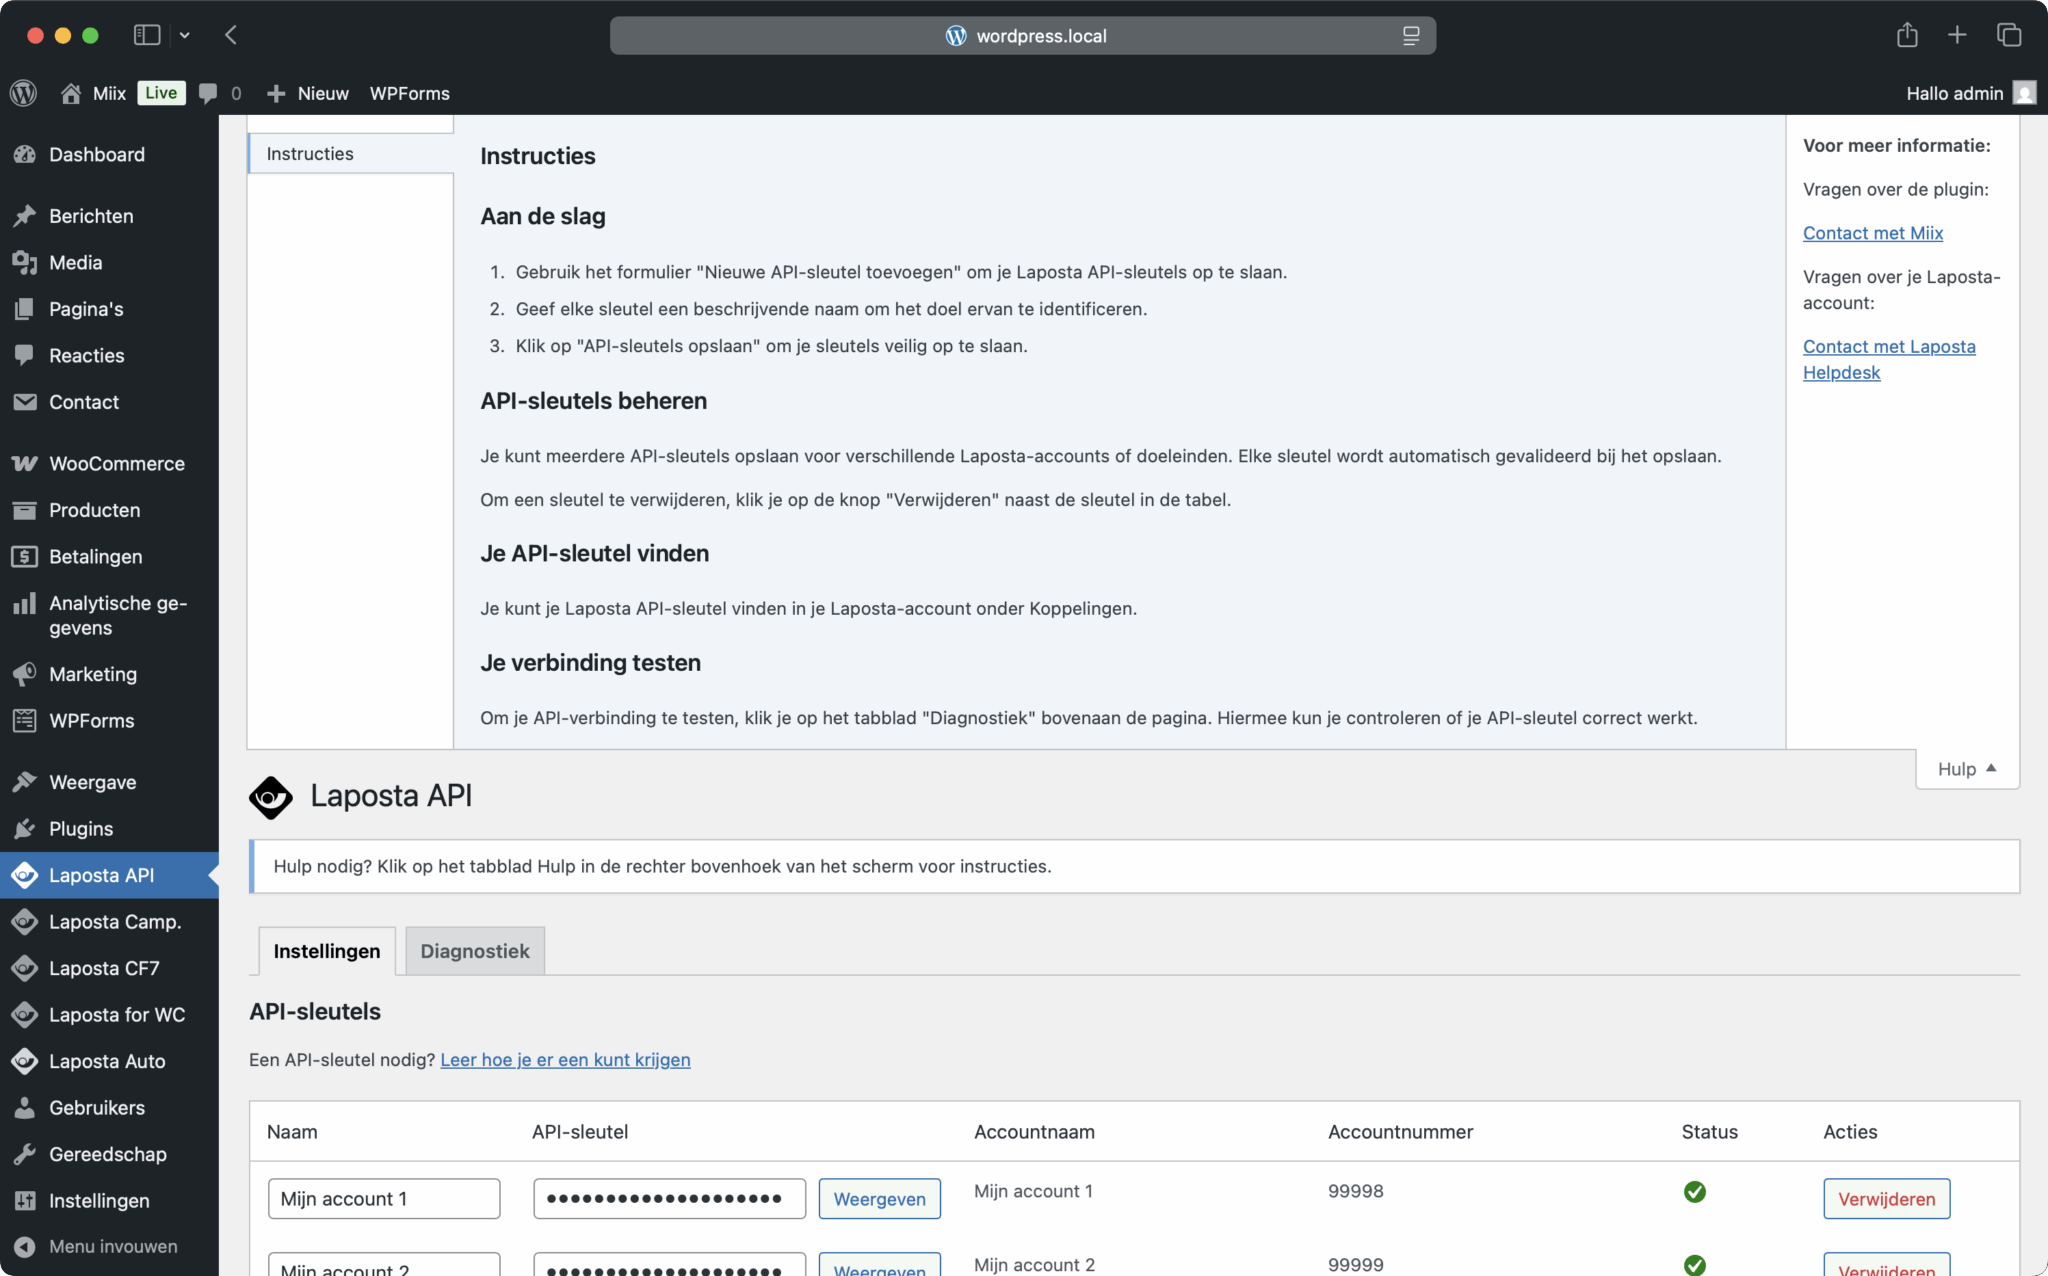2048x1276 pixels.
Task: Click the Mijn account 1 name field
Action: (383, 1199)
